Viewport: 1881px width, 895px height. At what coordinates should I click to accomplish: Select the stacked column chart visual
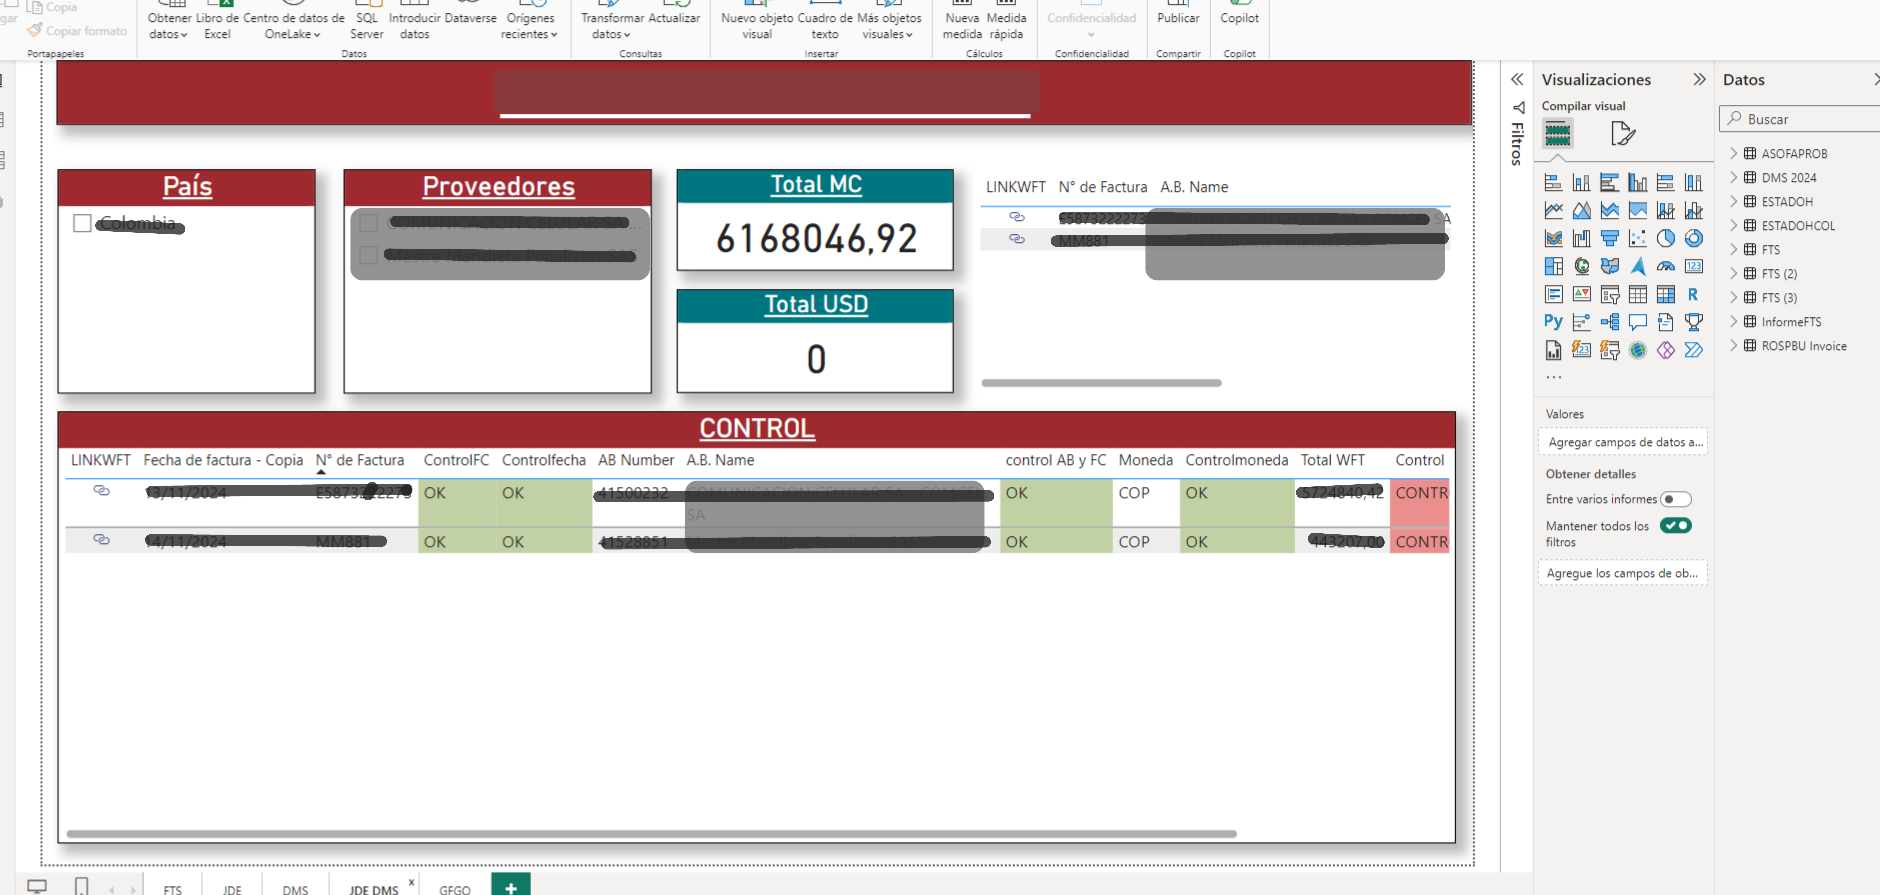[x=1581, y=183]
